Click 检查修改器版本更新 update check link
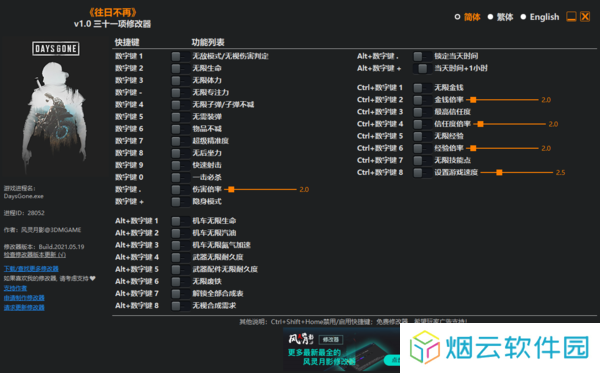 point(35,255)
